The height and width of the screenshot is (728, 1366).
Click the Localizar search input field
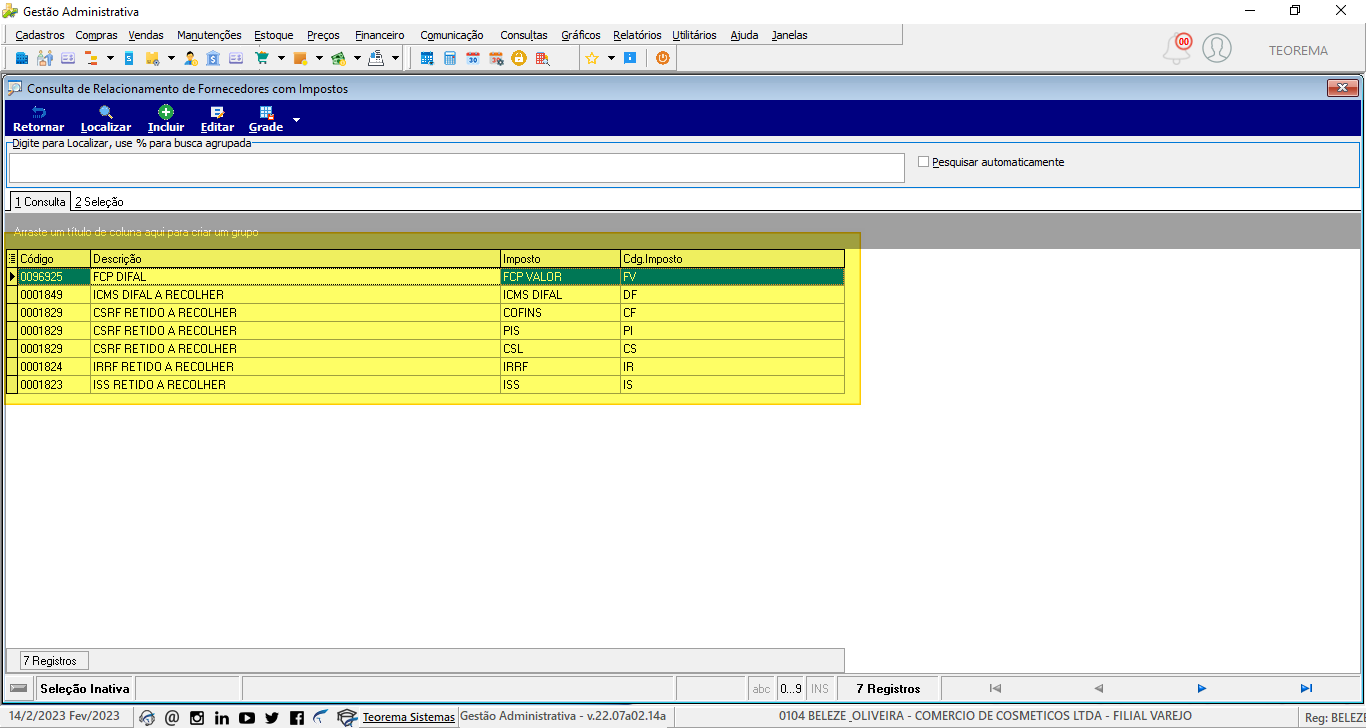pyautogui.click(x=457, y=168)
